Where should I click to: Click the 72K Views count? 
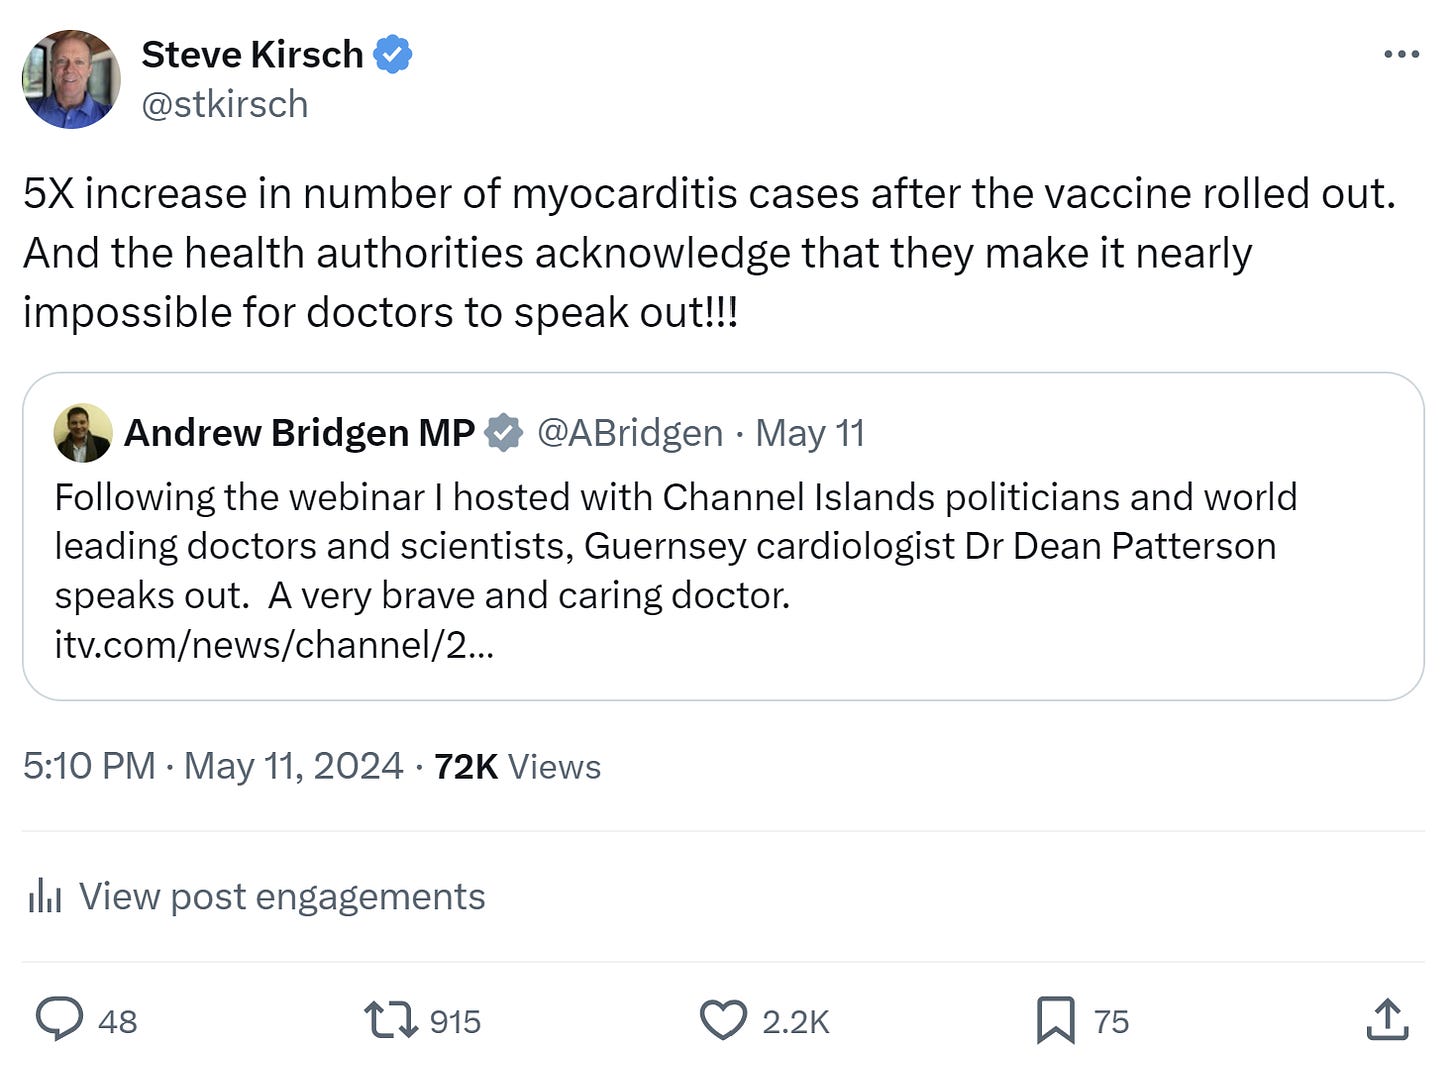tap(517, 766)
